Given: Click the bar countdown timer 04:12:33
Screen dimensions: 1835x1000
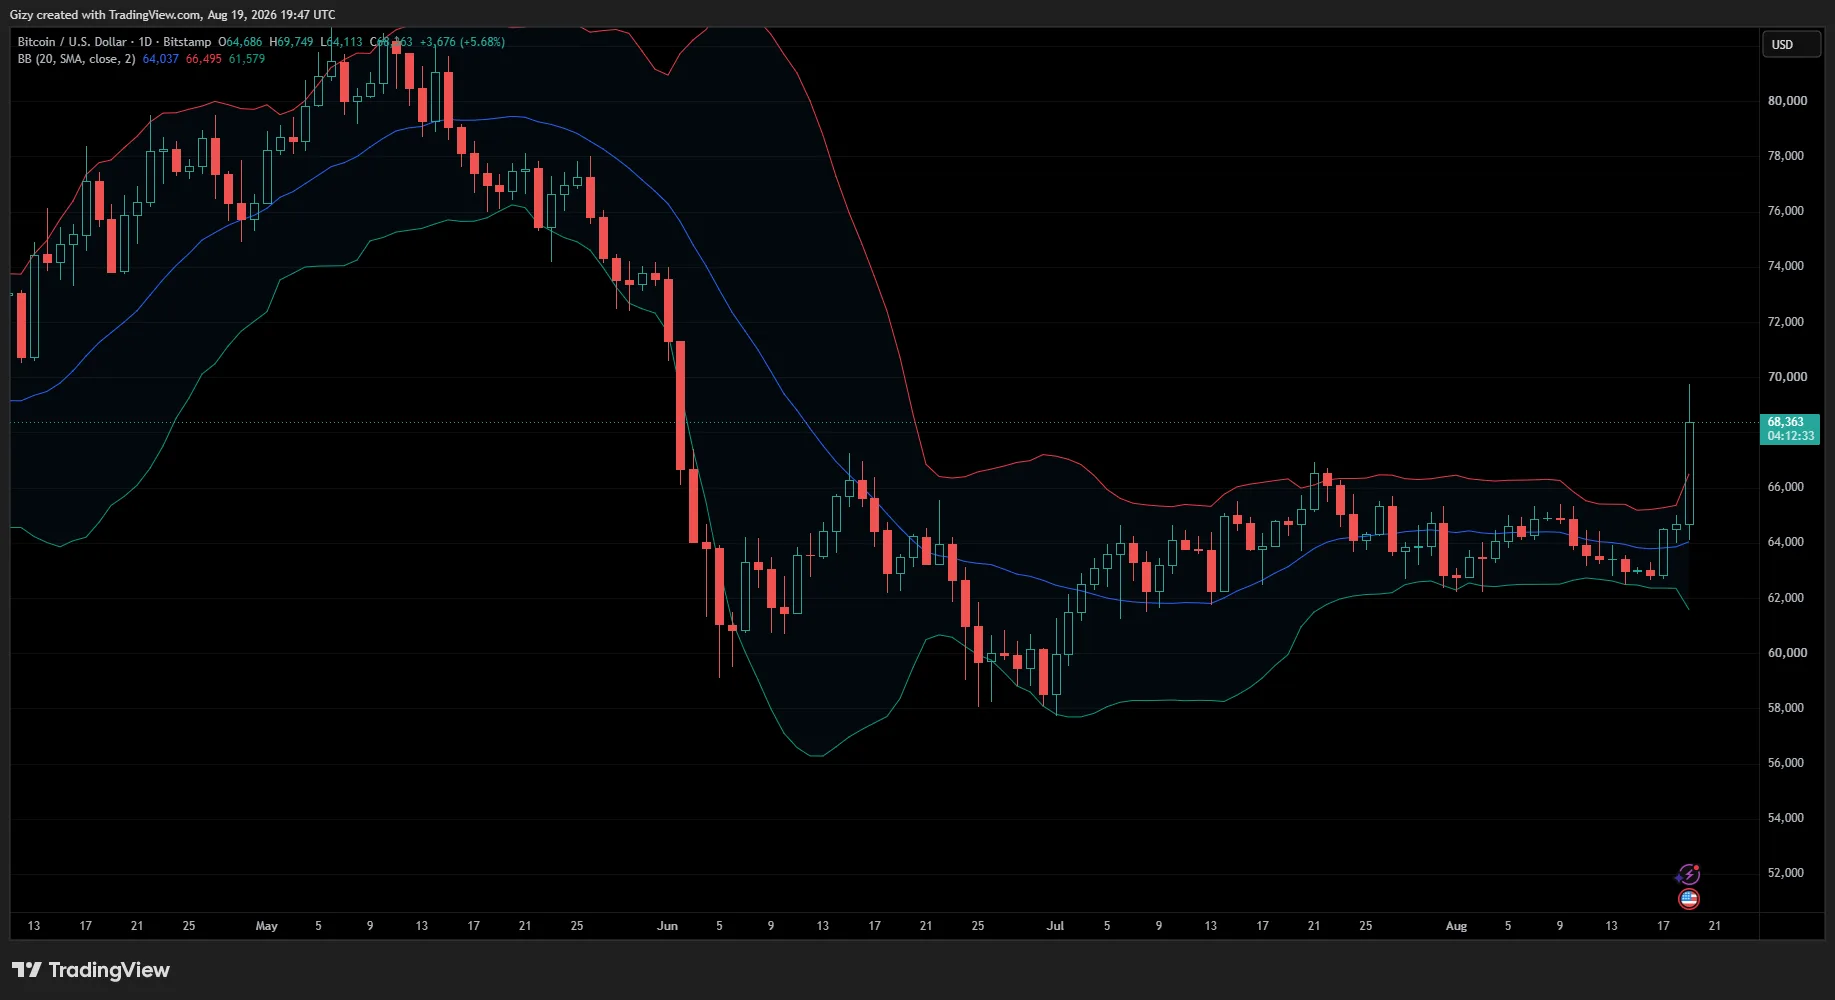Looking at the screenshot, I should click(1790, 436).
